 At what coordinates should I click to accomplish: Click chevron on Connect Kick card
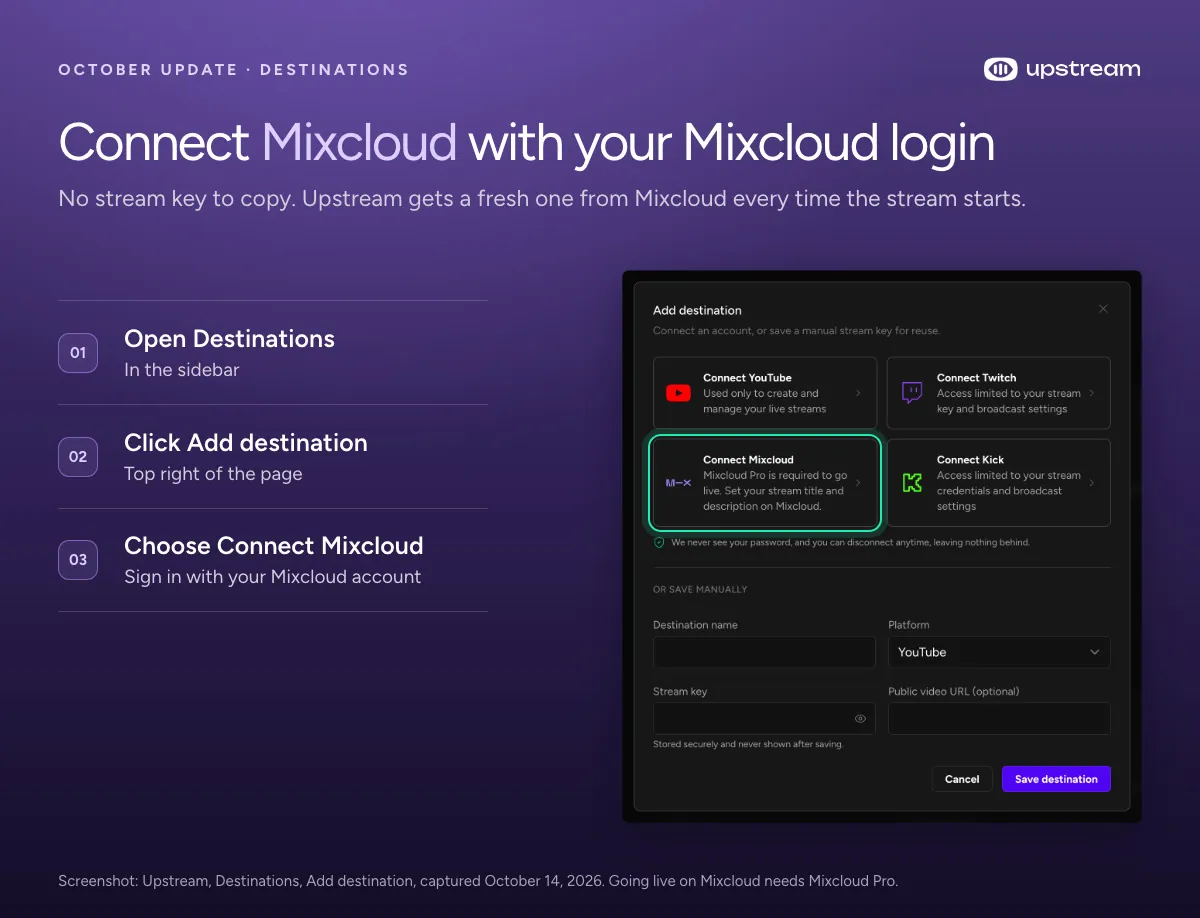(1091, 483)
